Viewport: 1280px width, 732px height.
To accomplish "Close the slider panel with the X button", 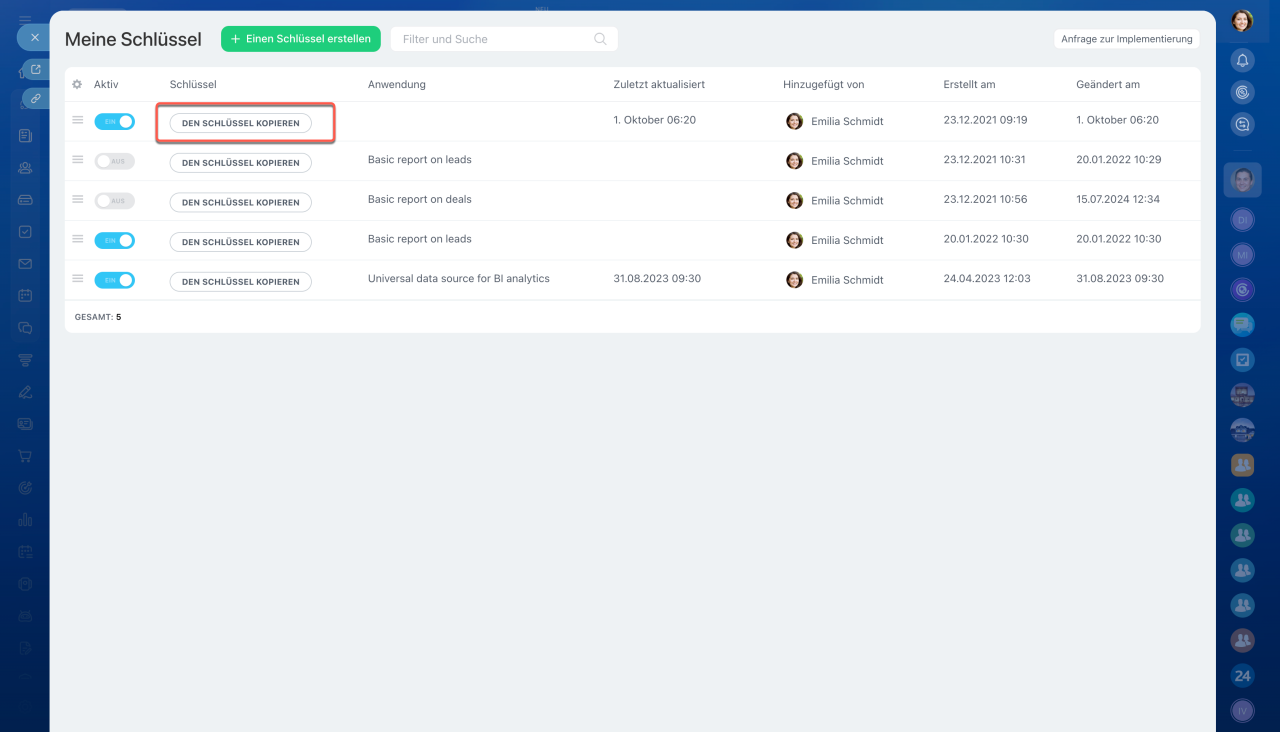I will 34,38.
